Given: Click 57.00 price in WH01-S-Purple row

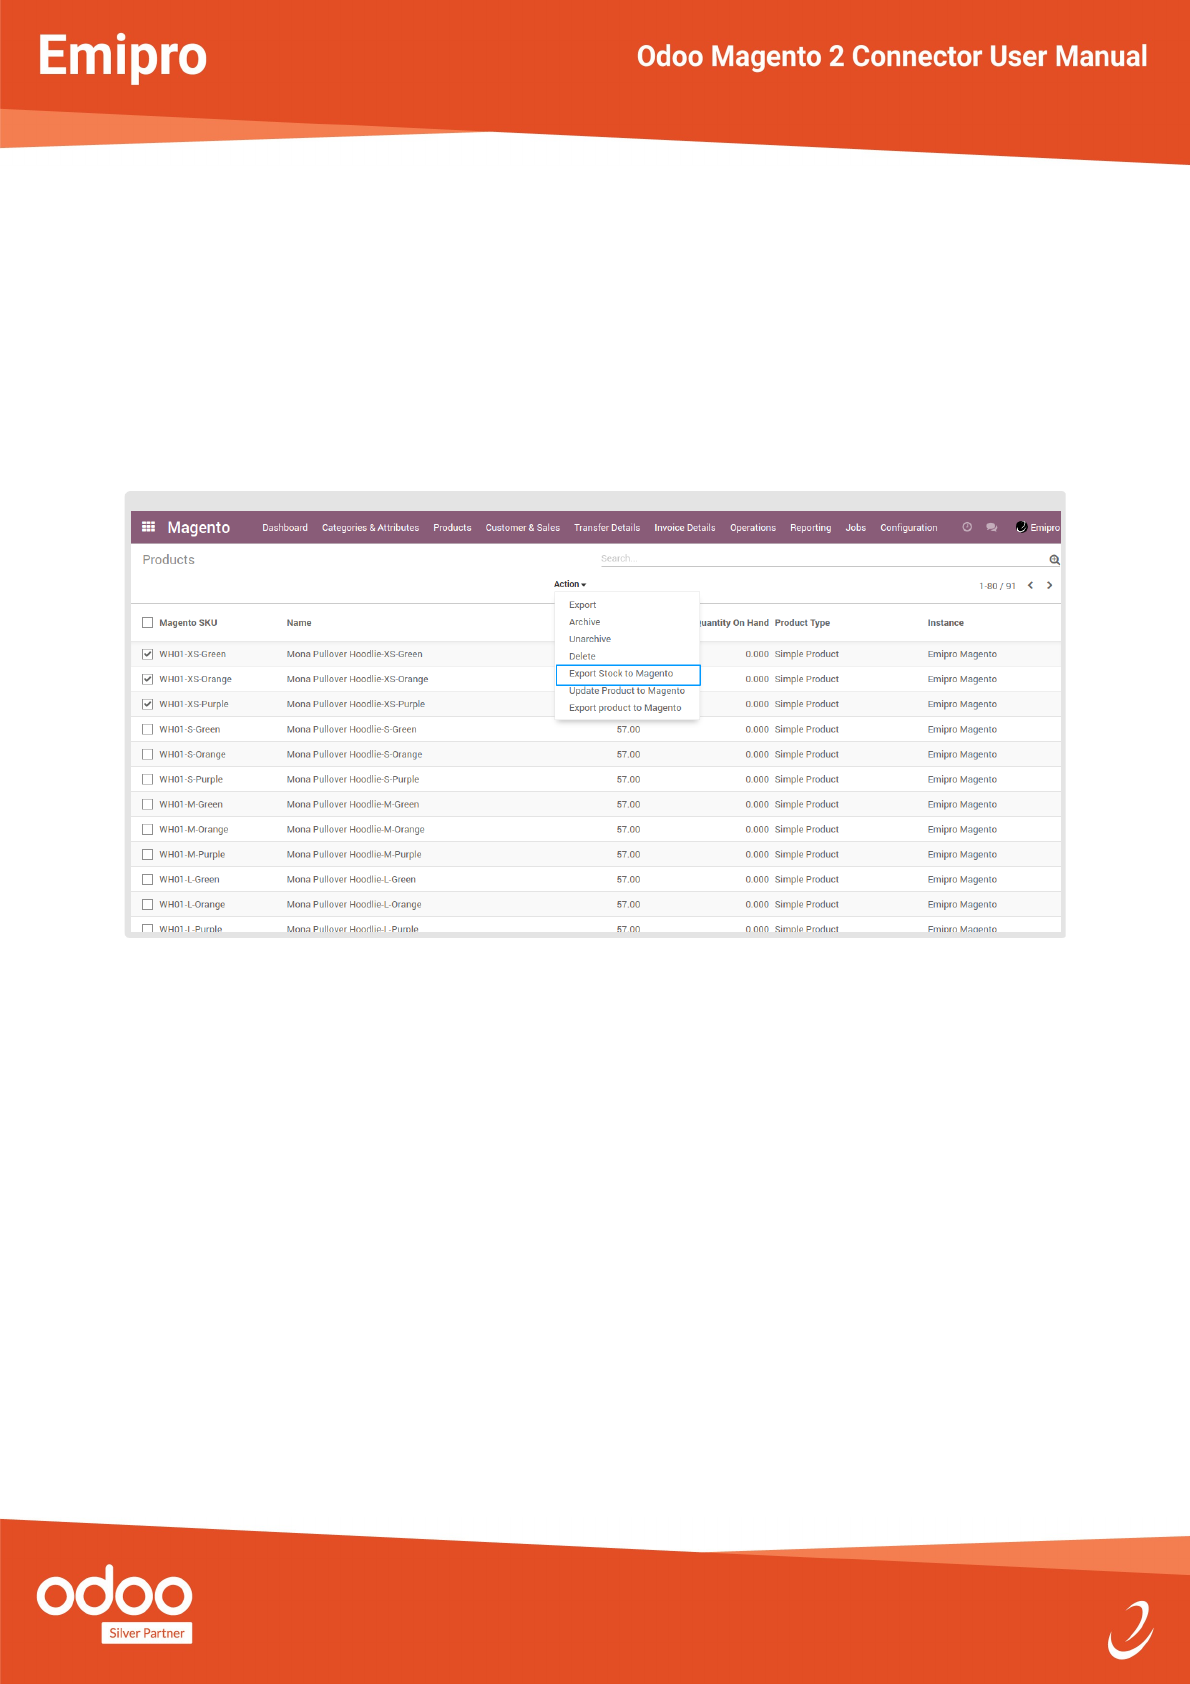Looking at the screenshot, I should coord(628,779).
